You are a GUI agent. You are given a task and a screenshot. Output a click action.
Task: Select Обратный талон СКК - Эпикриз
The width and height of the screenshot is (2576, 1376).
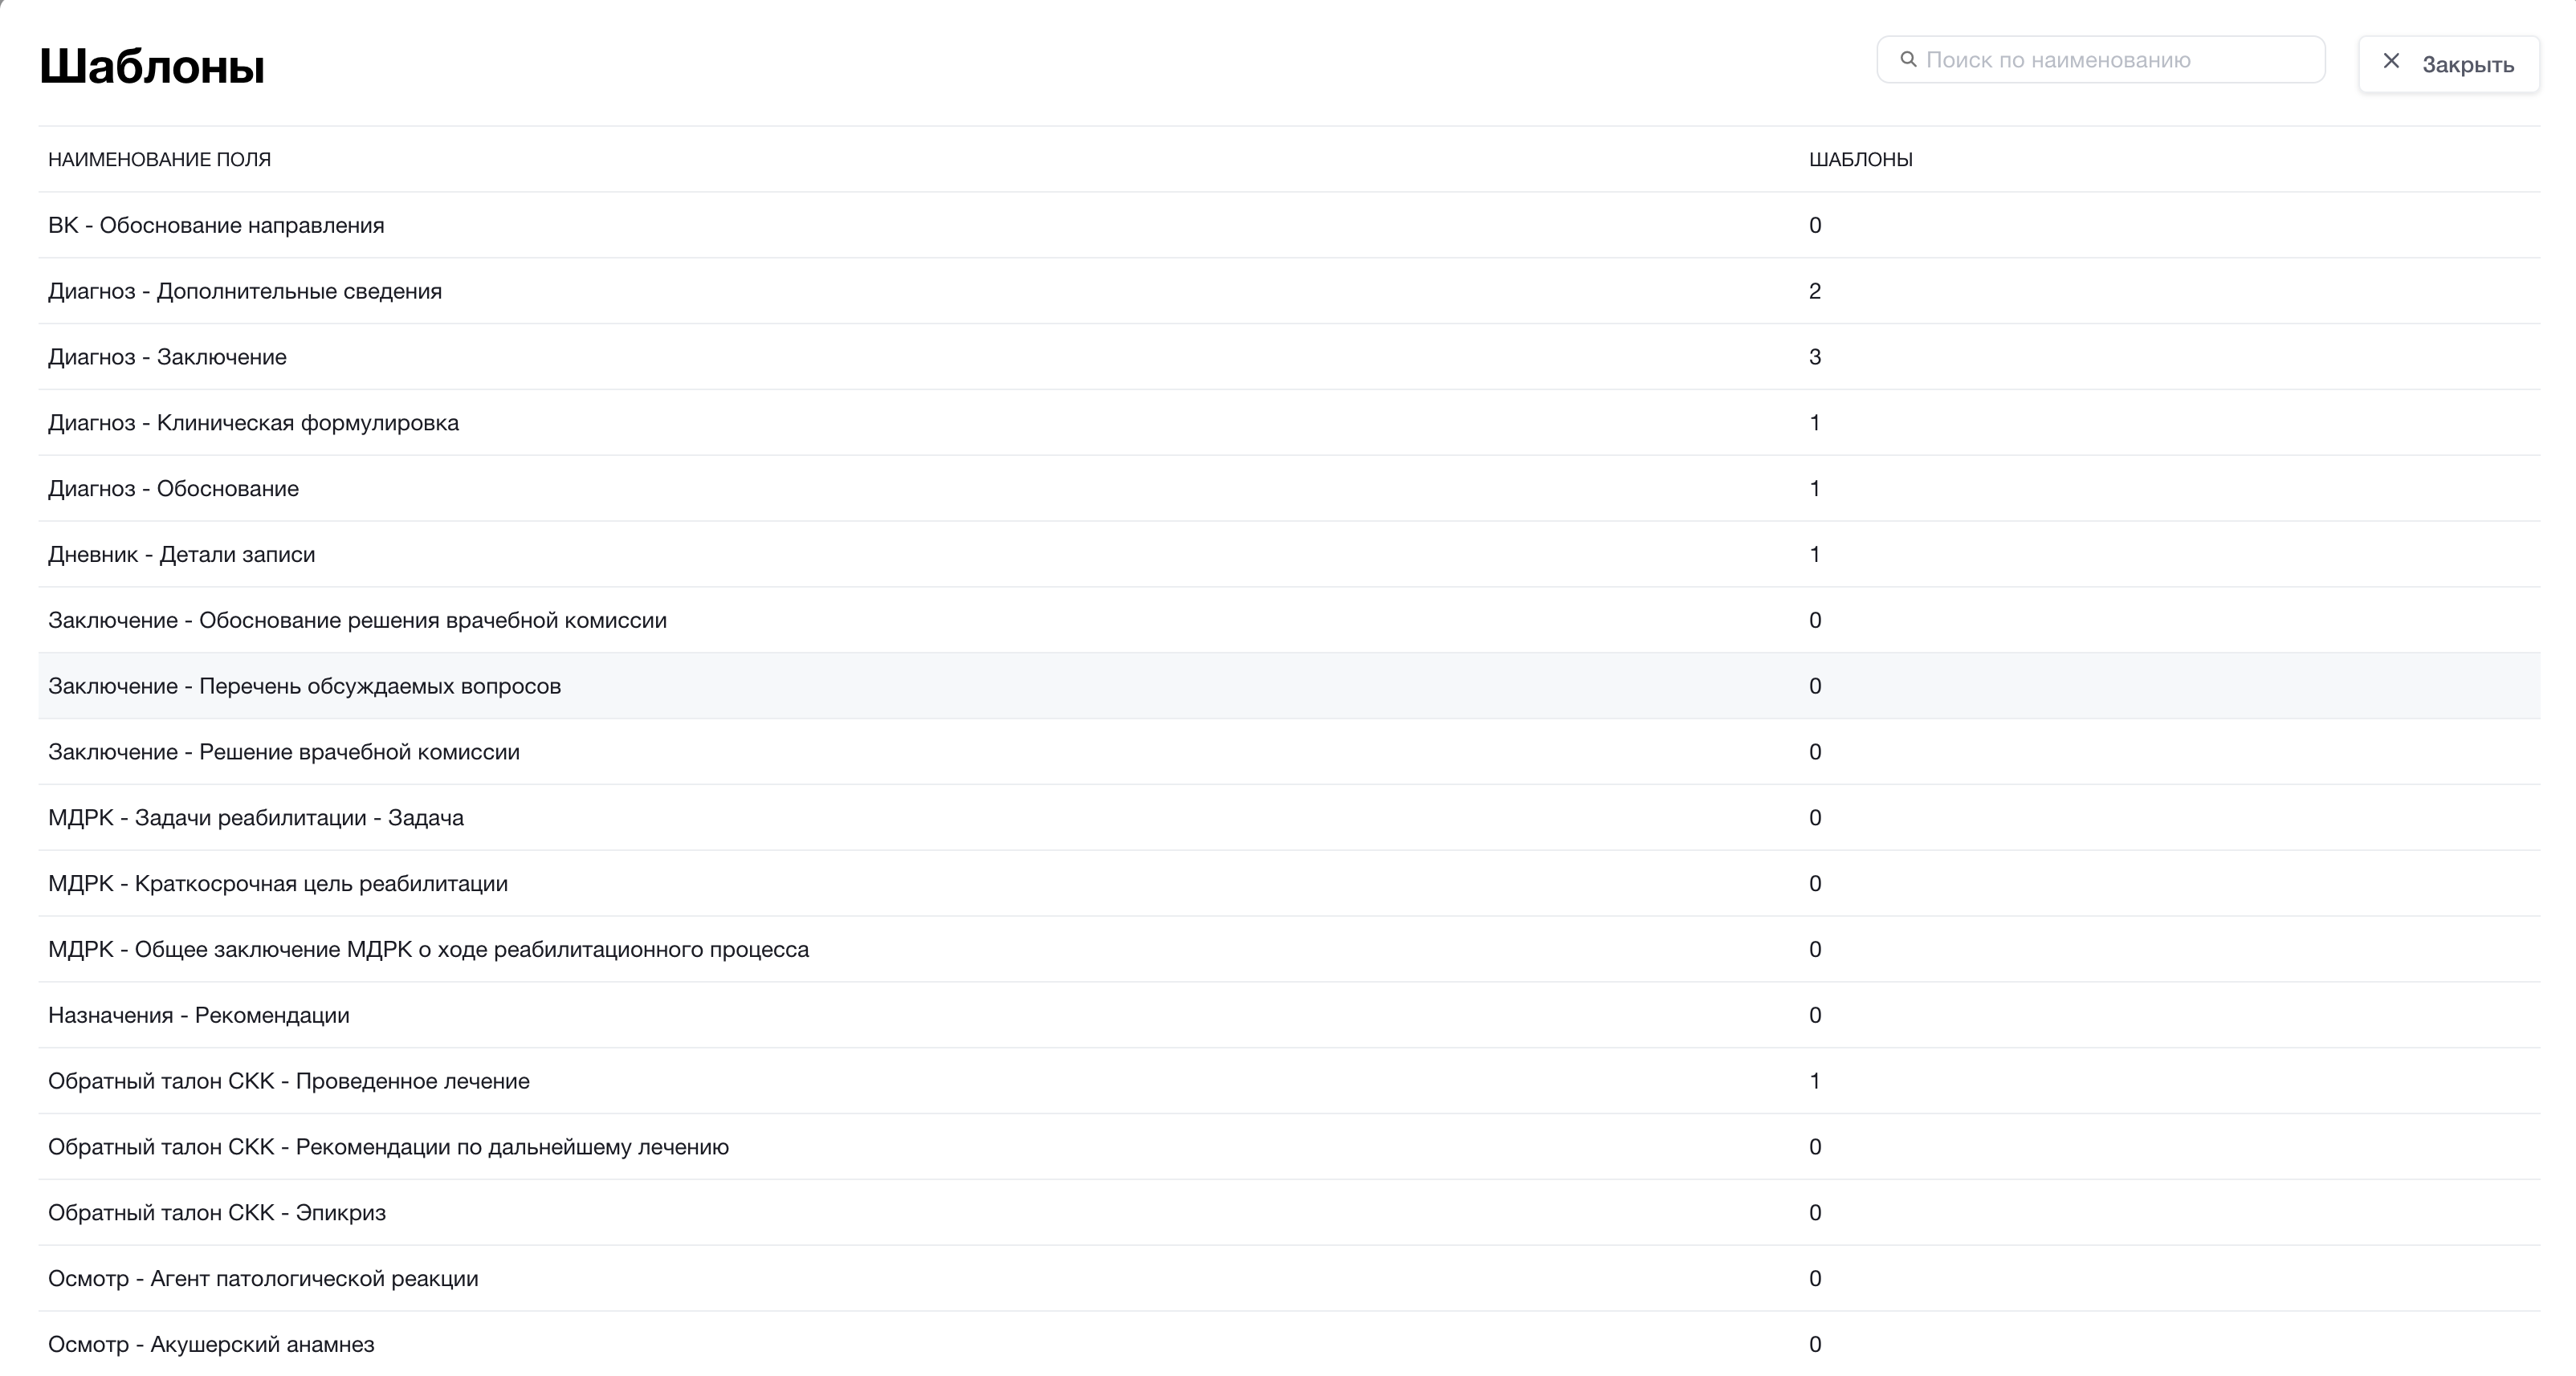[x=217, y=1213]
